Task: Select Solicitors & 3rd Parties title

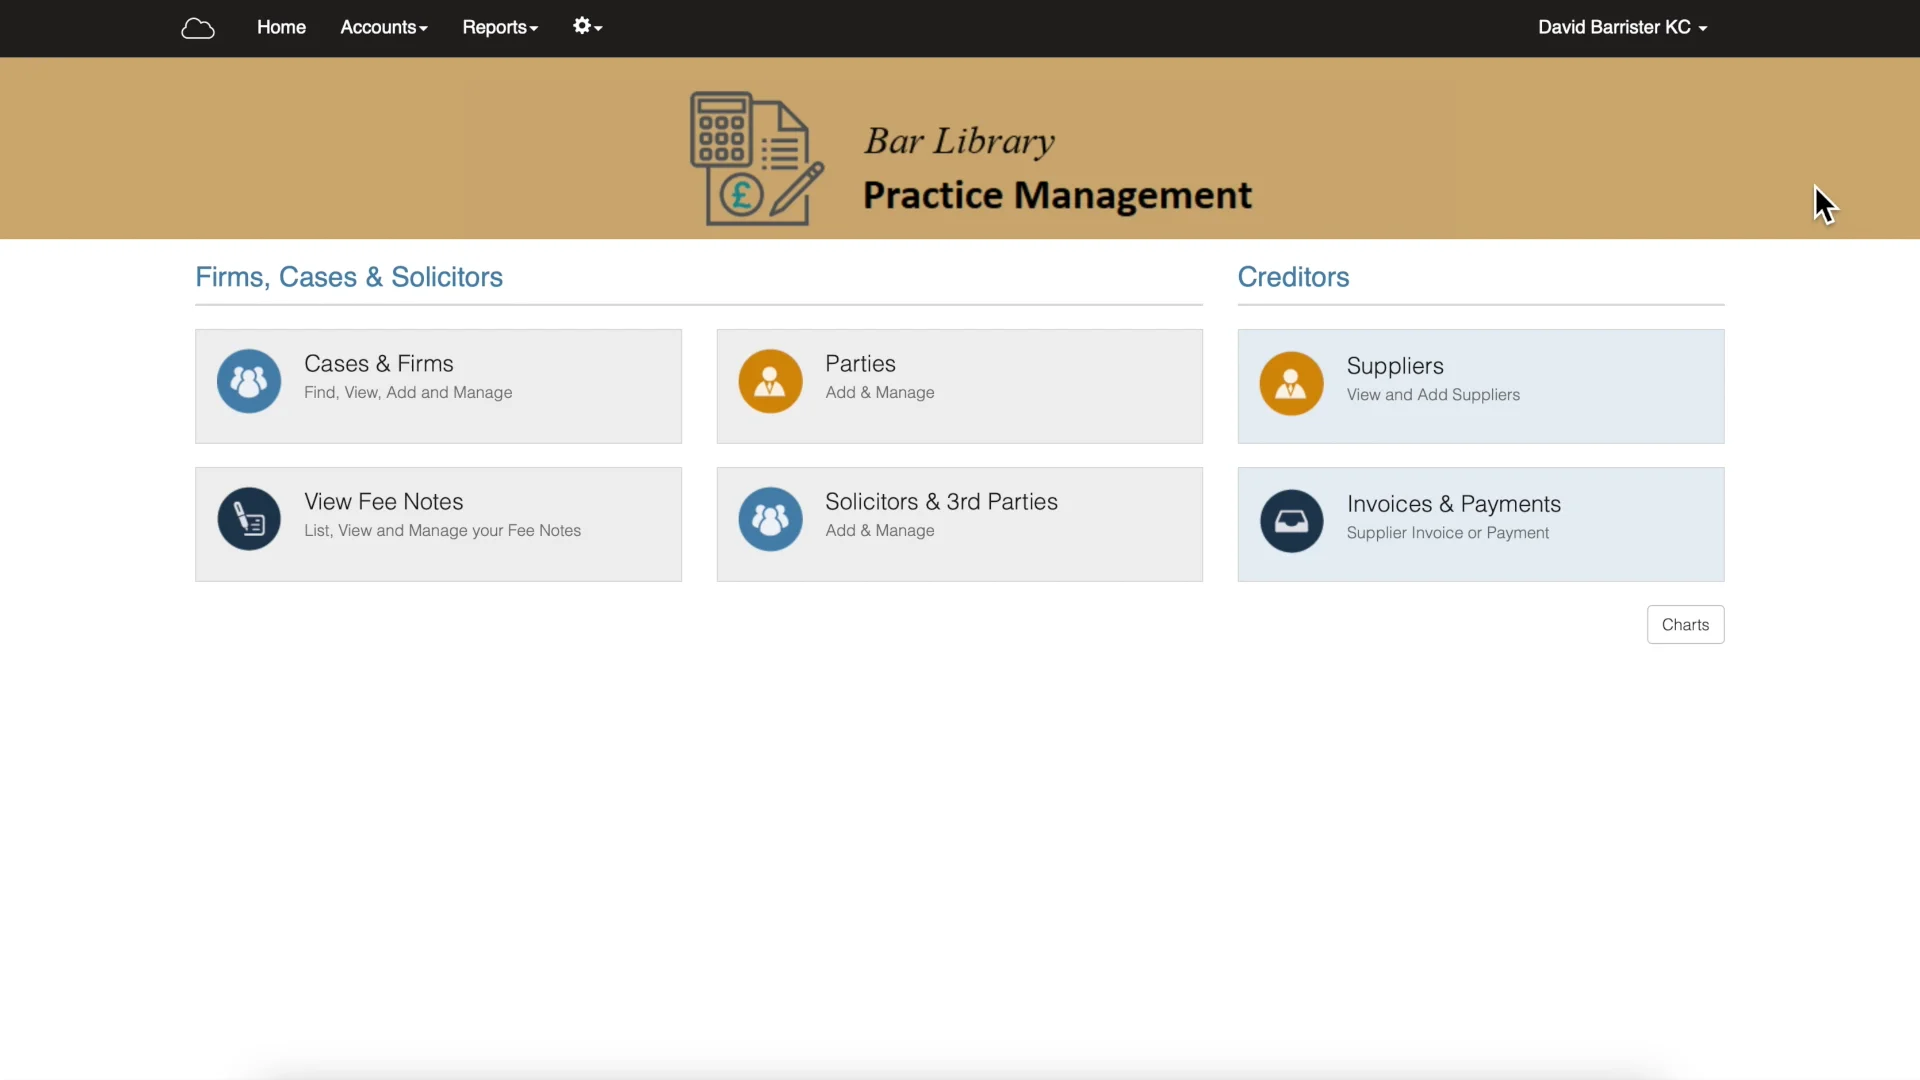Action: [941, 502]
